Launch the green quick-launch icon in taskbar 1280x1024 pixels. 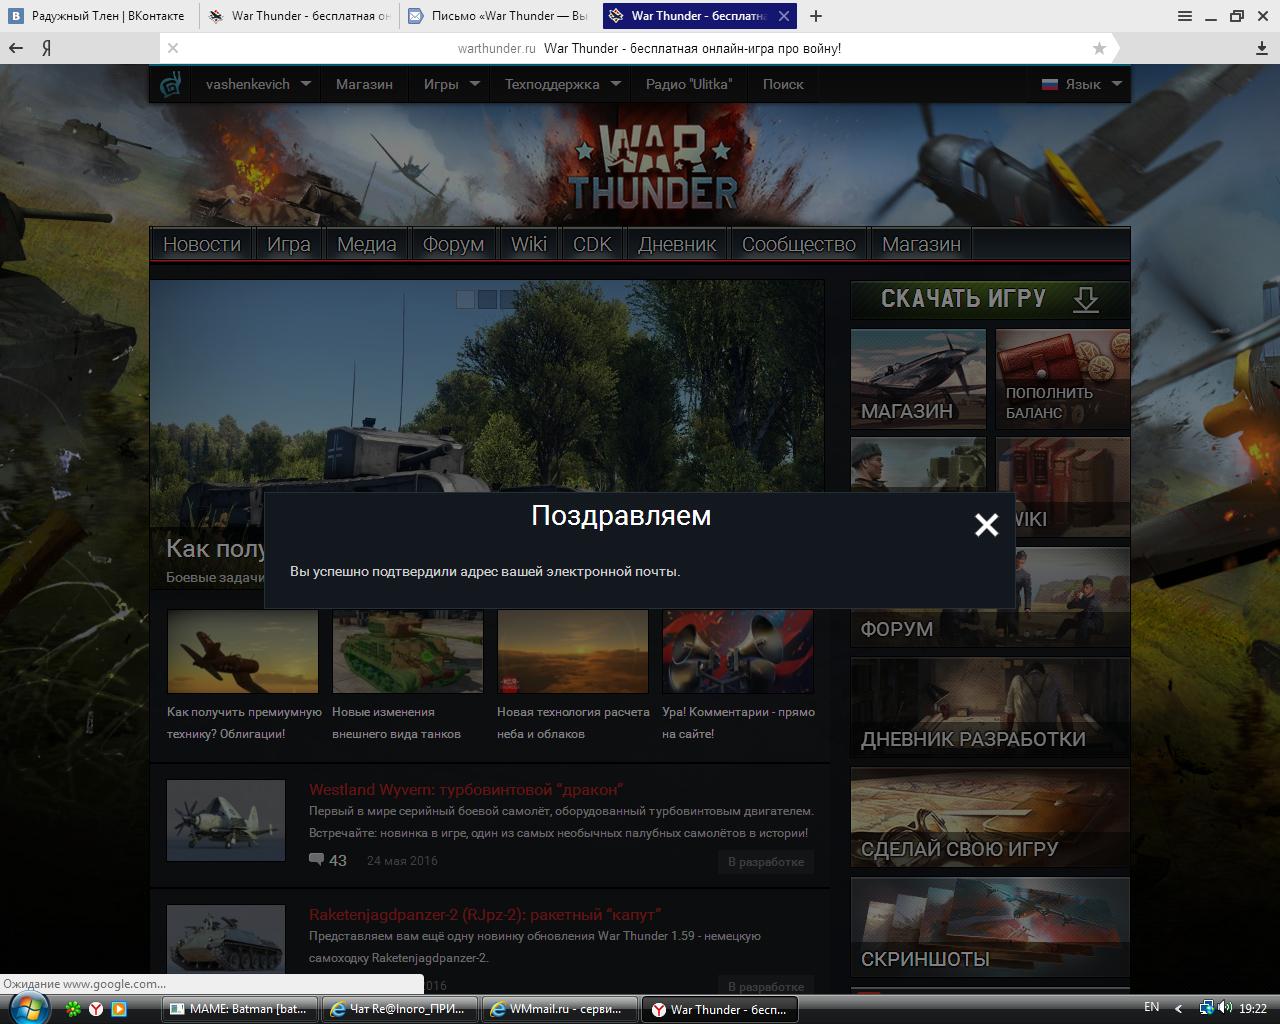point(73,1009)
